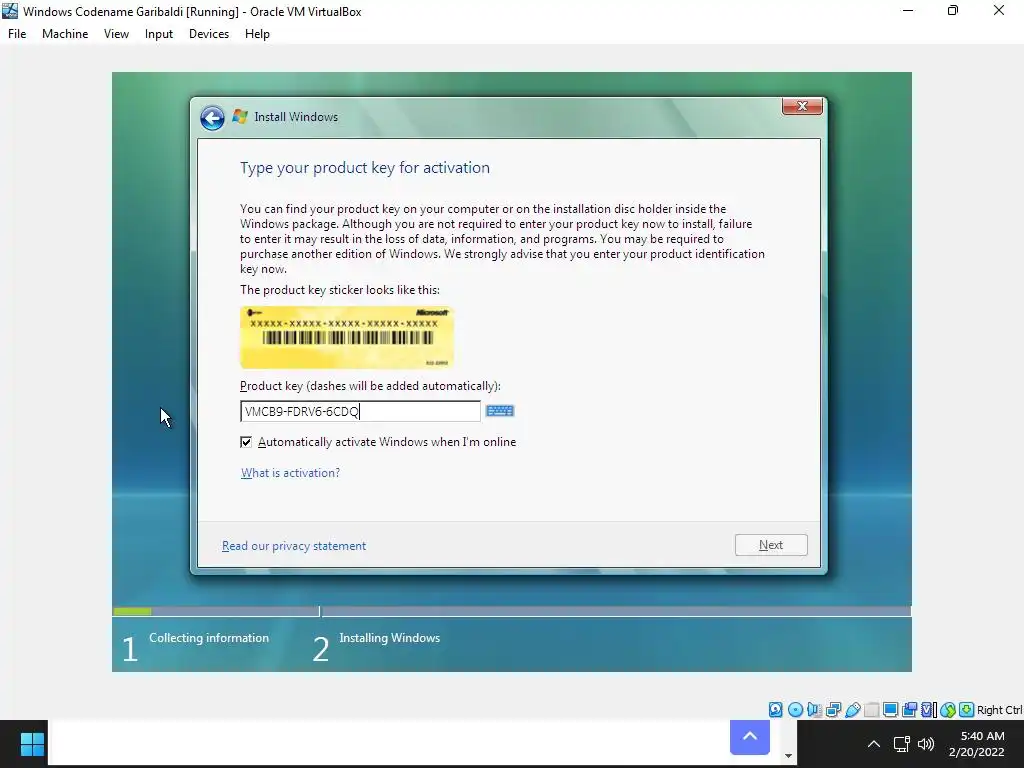1024x768 pixels.
Task: Click the CPU virtualization indicator in the status bar
Action: pos(929,709)
